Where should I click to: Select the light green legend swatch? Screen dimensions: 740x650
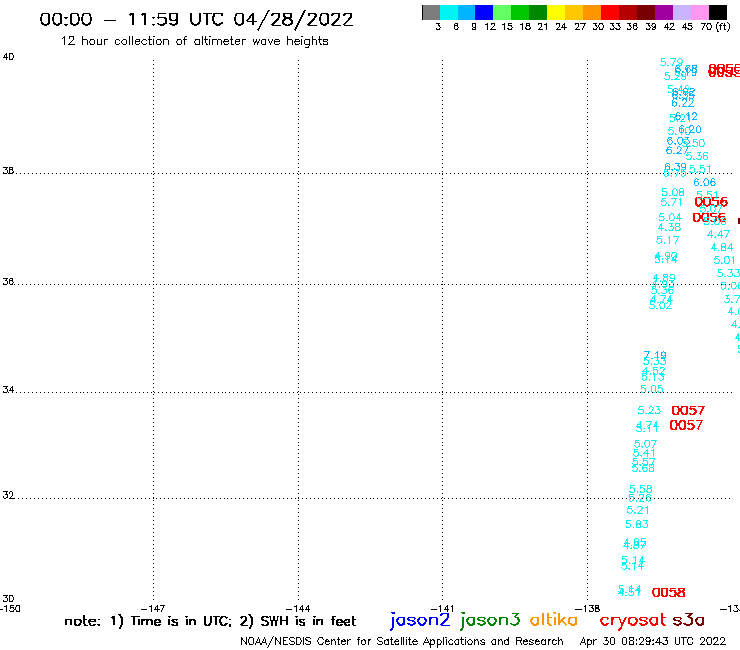point(502,12)
